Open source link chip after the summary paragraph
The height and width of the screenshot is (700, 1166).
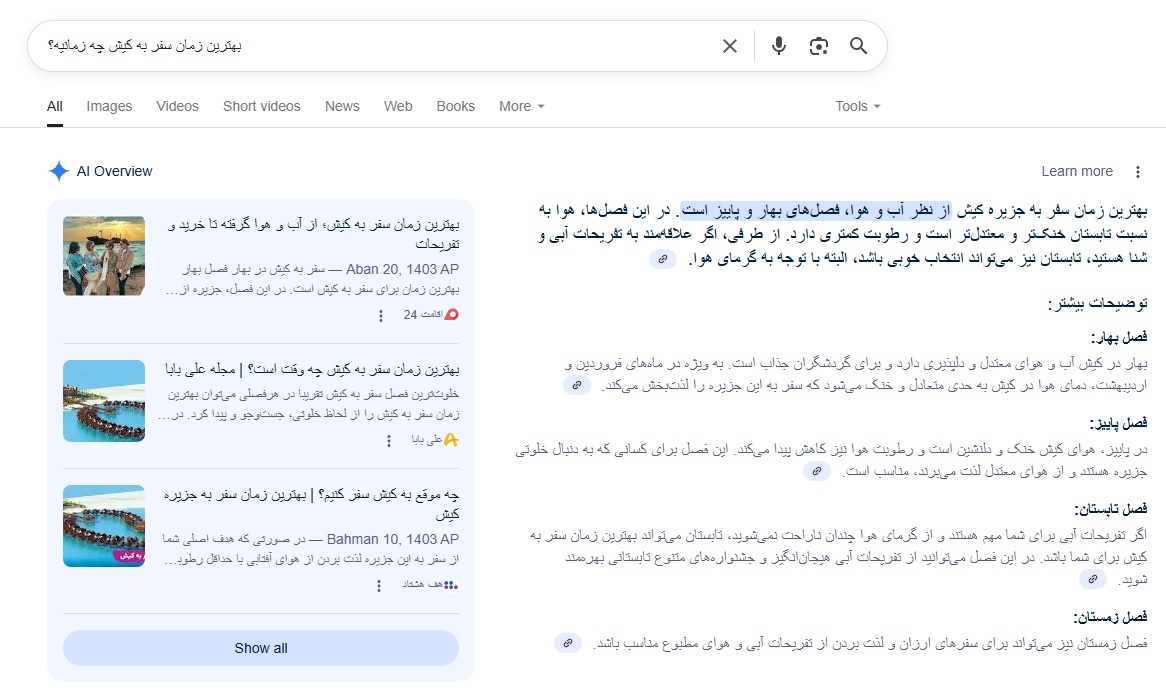pos(663,259)
